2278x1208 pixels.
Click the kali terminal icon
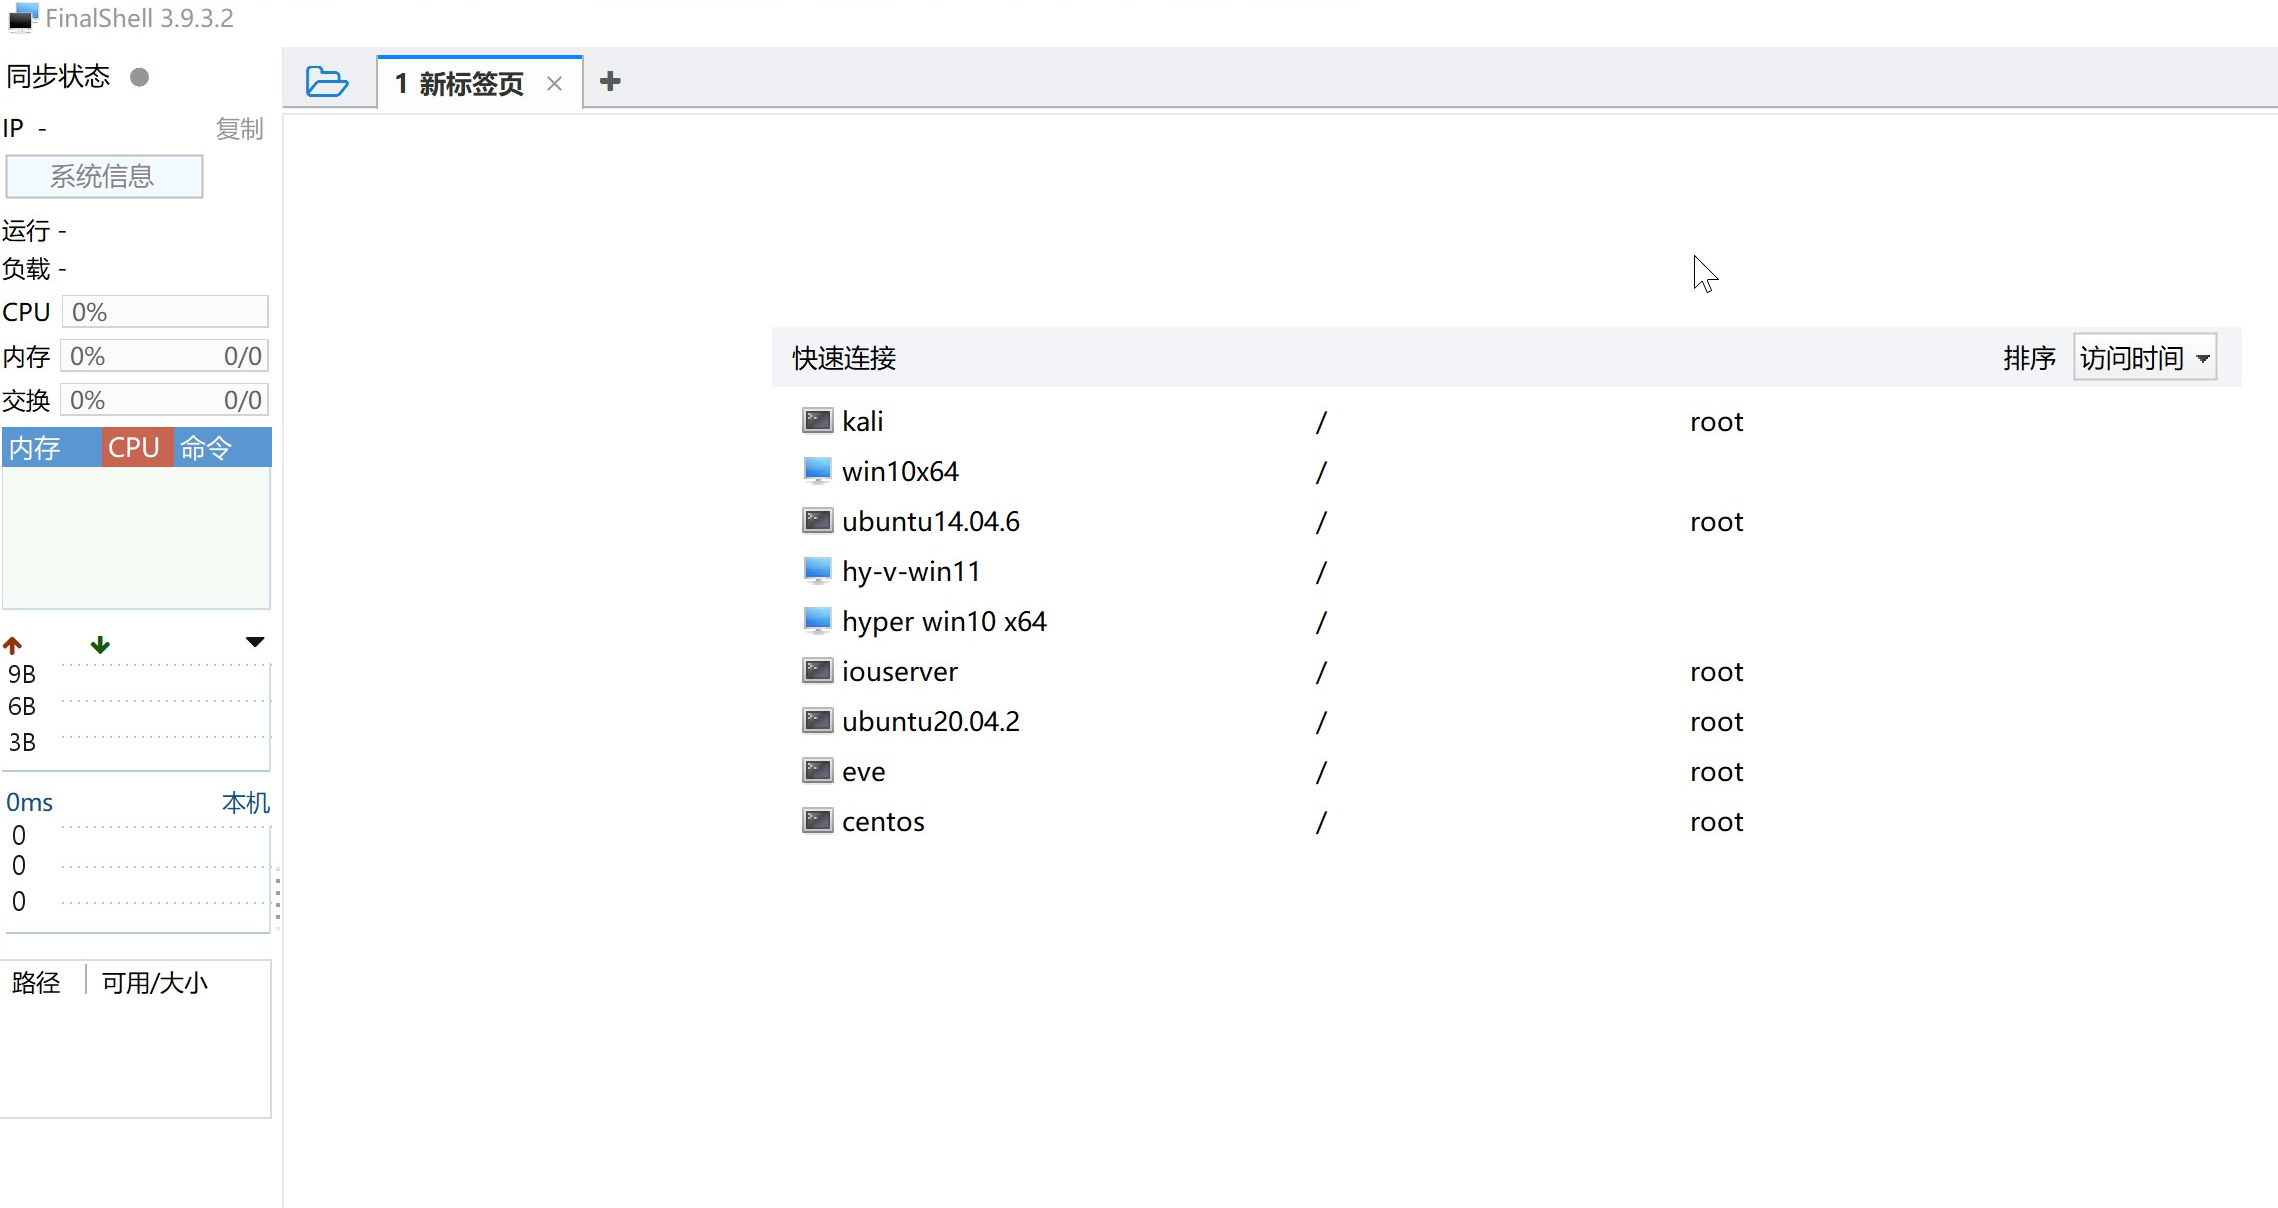coord(818,421)
